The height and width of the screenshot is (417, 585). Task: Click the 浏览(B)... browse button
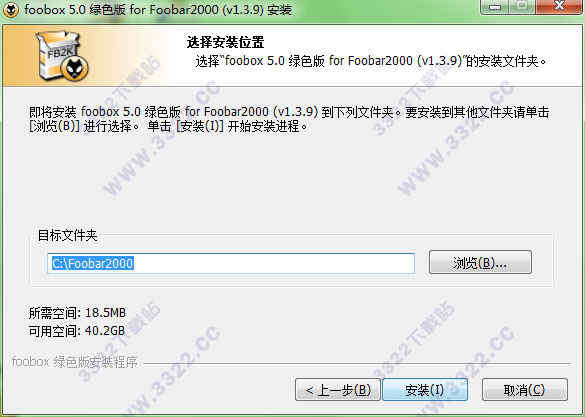click(480, 262)
